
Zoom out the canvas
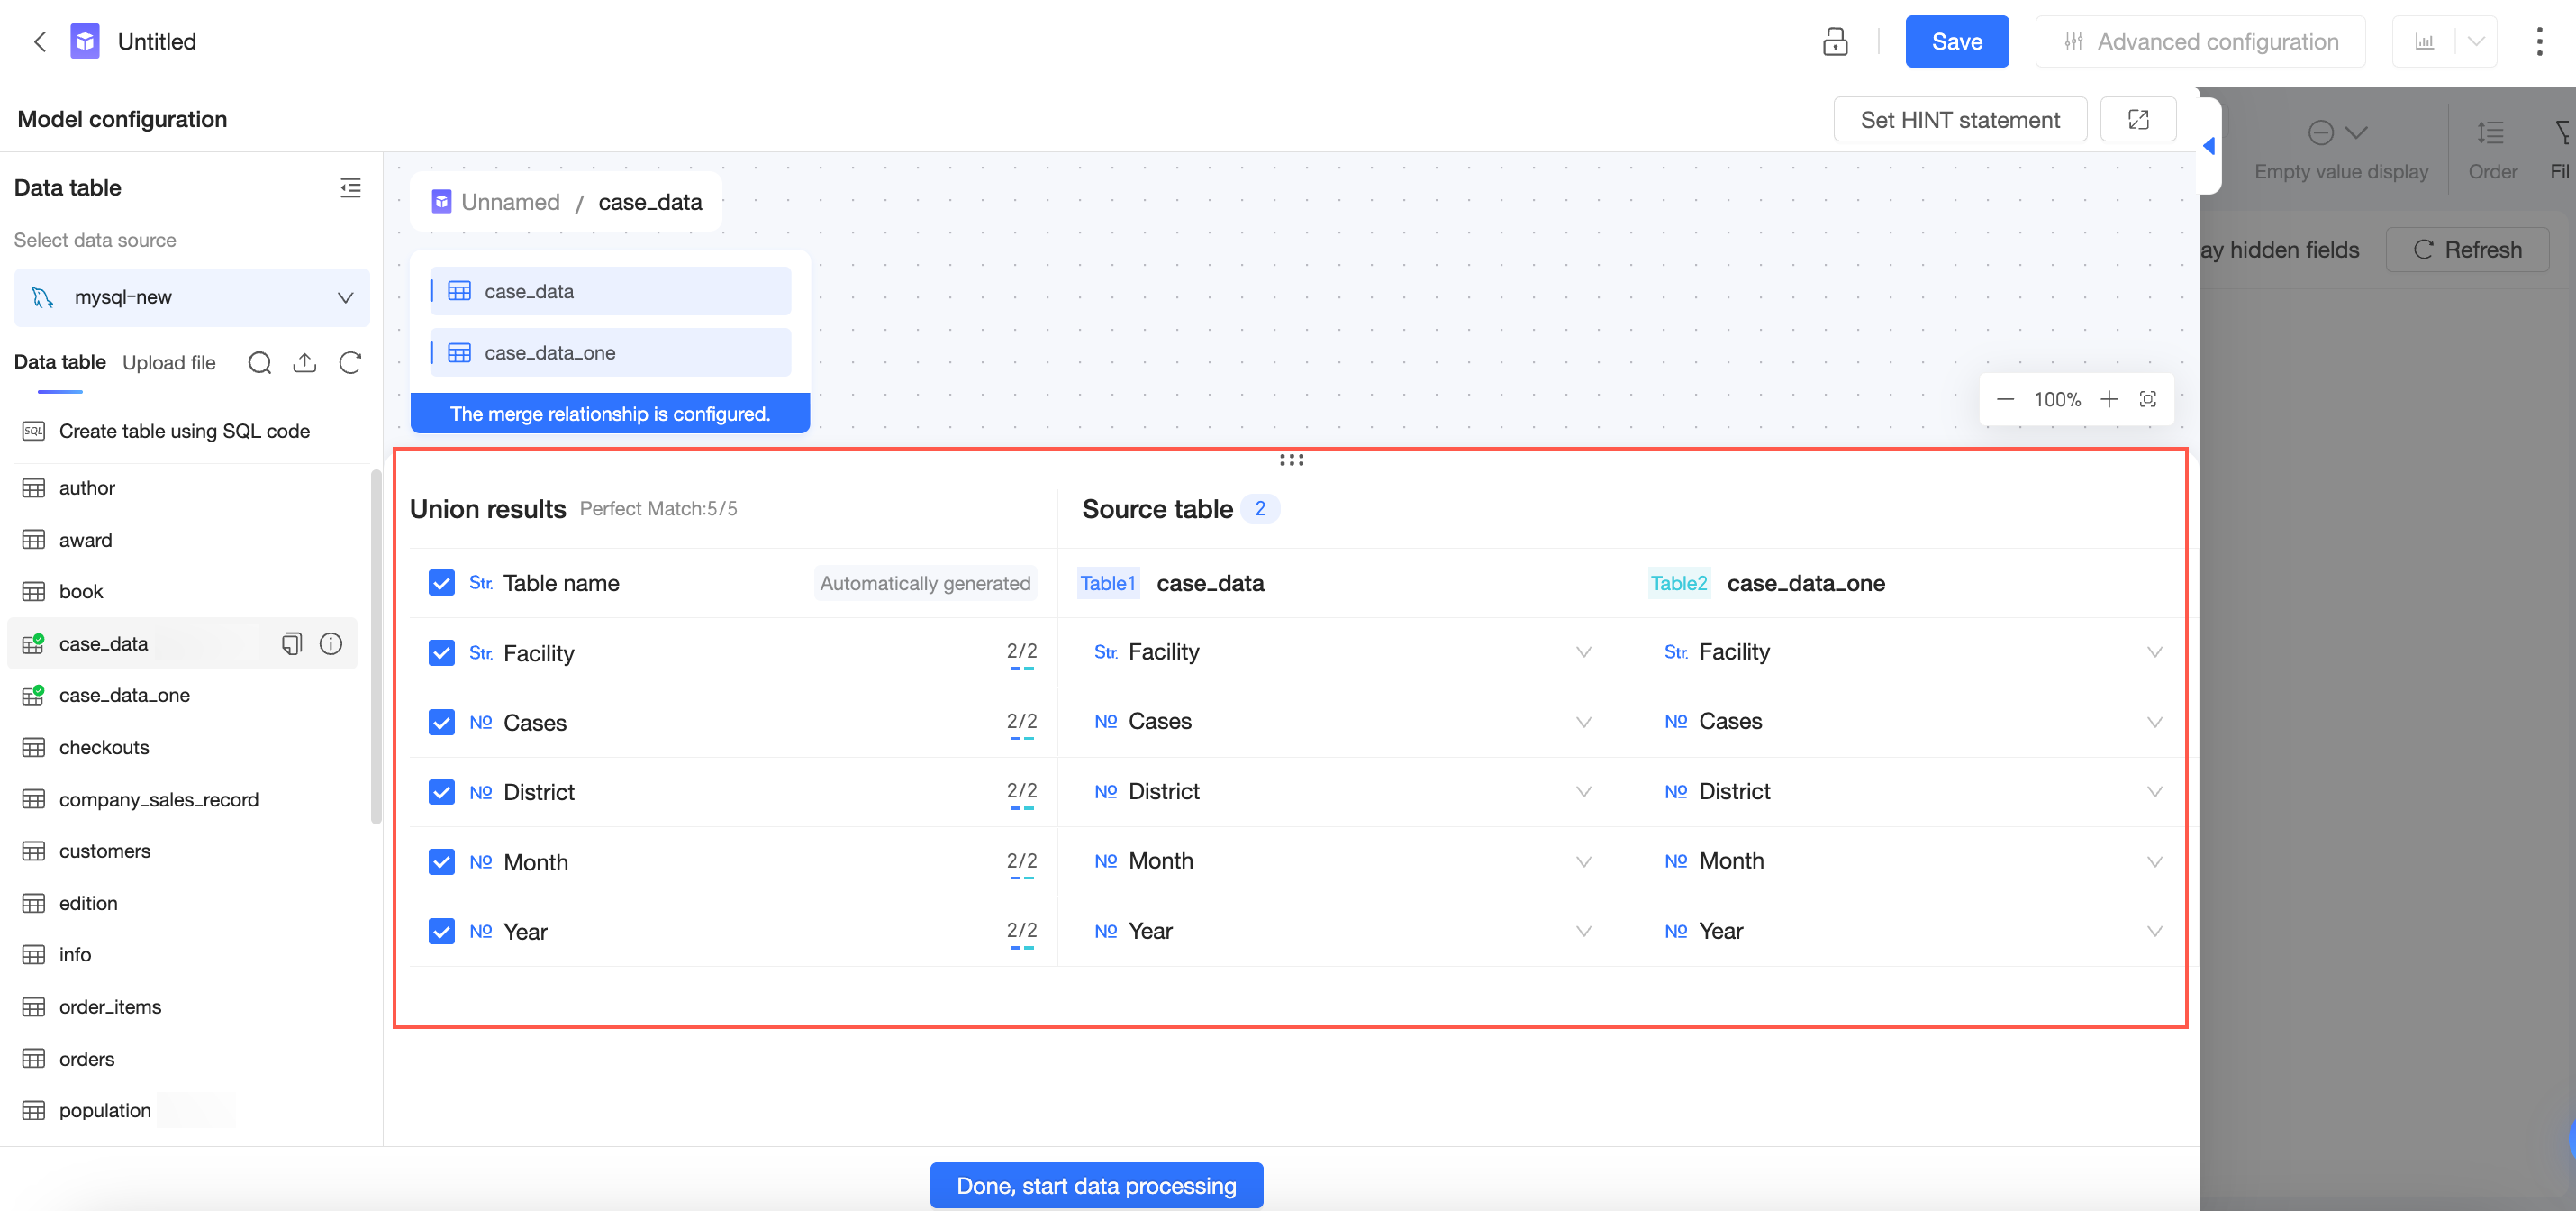pos(2005,399)
